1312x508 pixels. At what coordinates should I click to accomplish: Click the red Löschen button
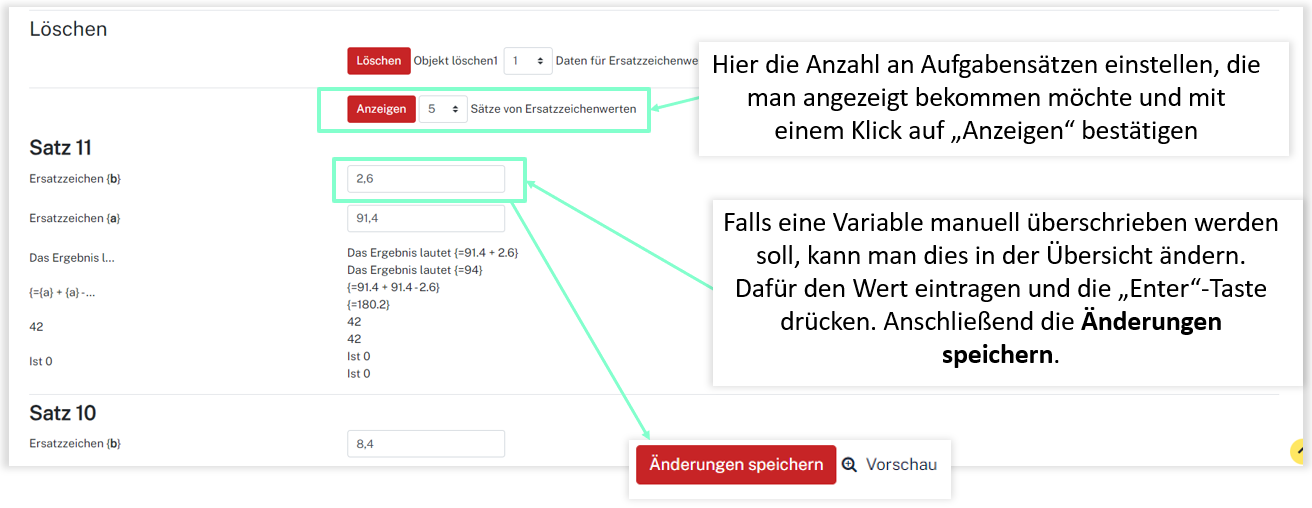point(379,61)
